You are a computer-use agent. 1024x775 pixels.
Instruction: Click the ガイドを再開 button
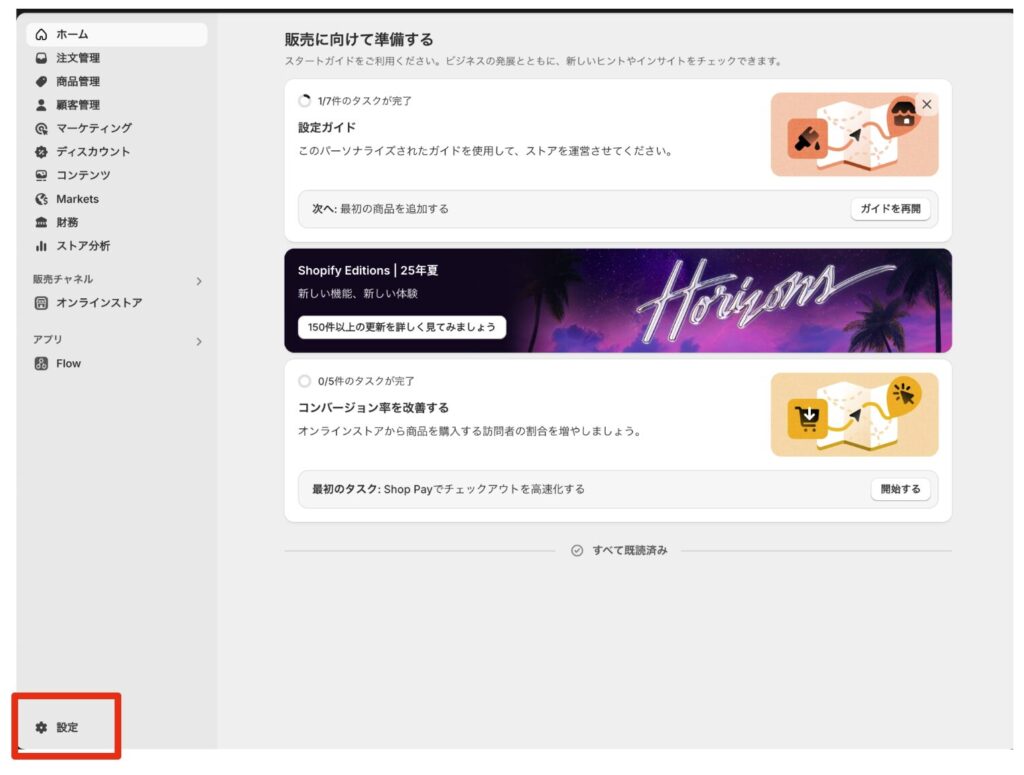890,209
